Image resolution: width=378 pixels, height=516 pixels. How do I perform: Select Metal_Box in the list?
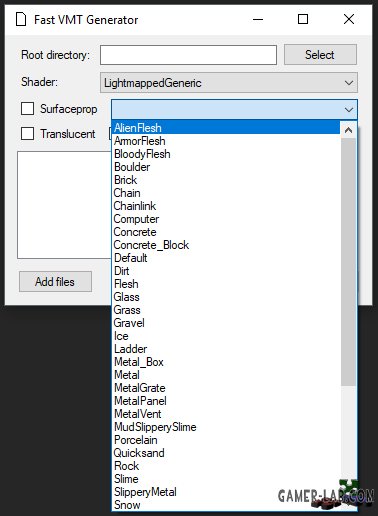226,362
